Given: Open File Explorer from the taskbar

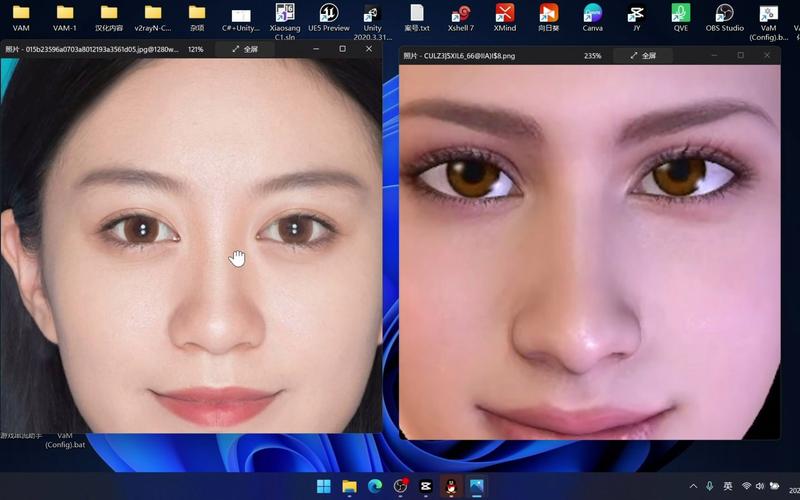Looking at the screenshot, I should coord(350,487).
